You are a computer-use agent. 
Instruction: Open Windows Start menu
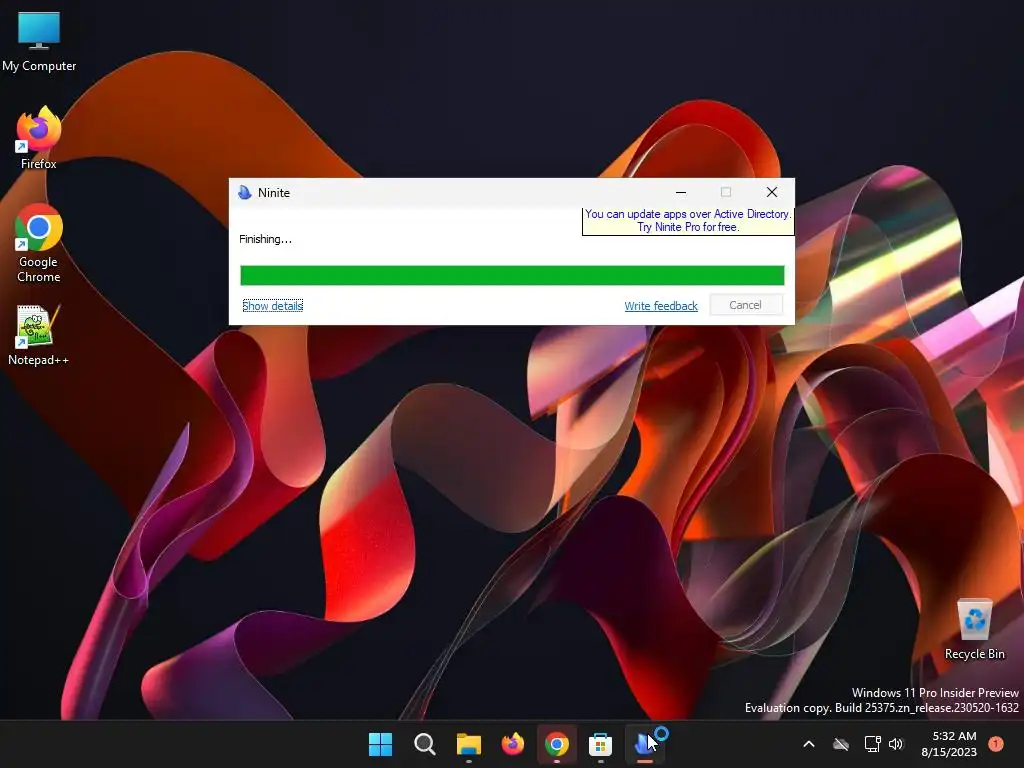click(380, 744)
